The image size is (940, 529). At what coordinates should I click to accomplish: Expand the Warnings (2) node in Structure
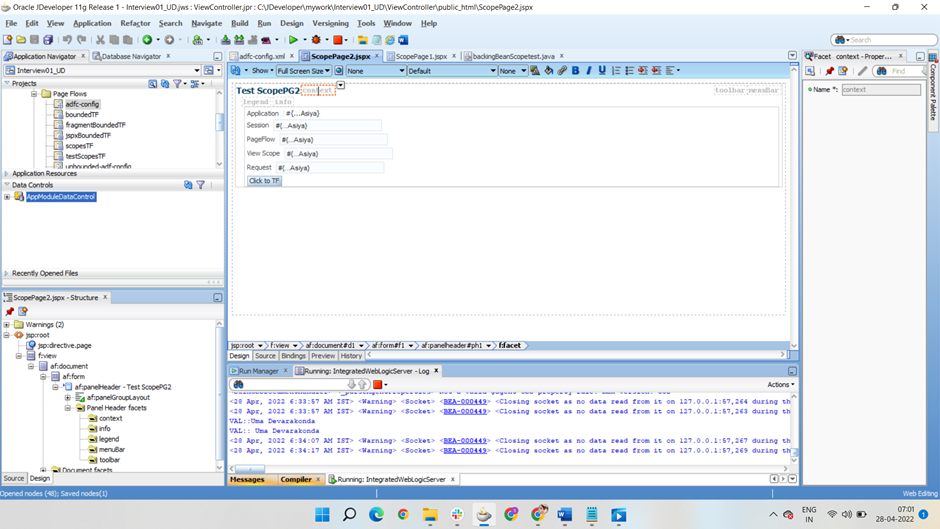7,324
